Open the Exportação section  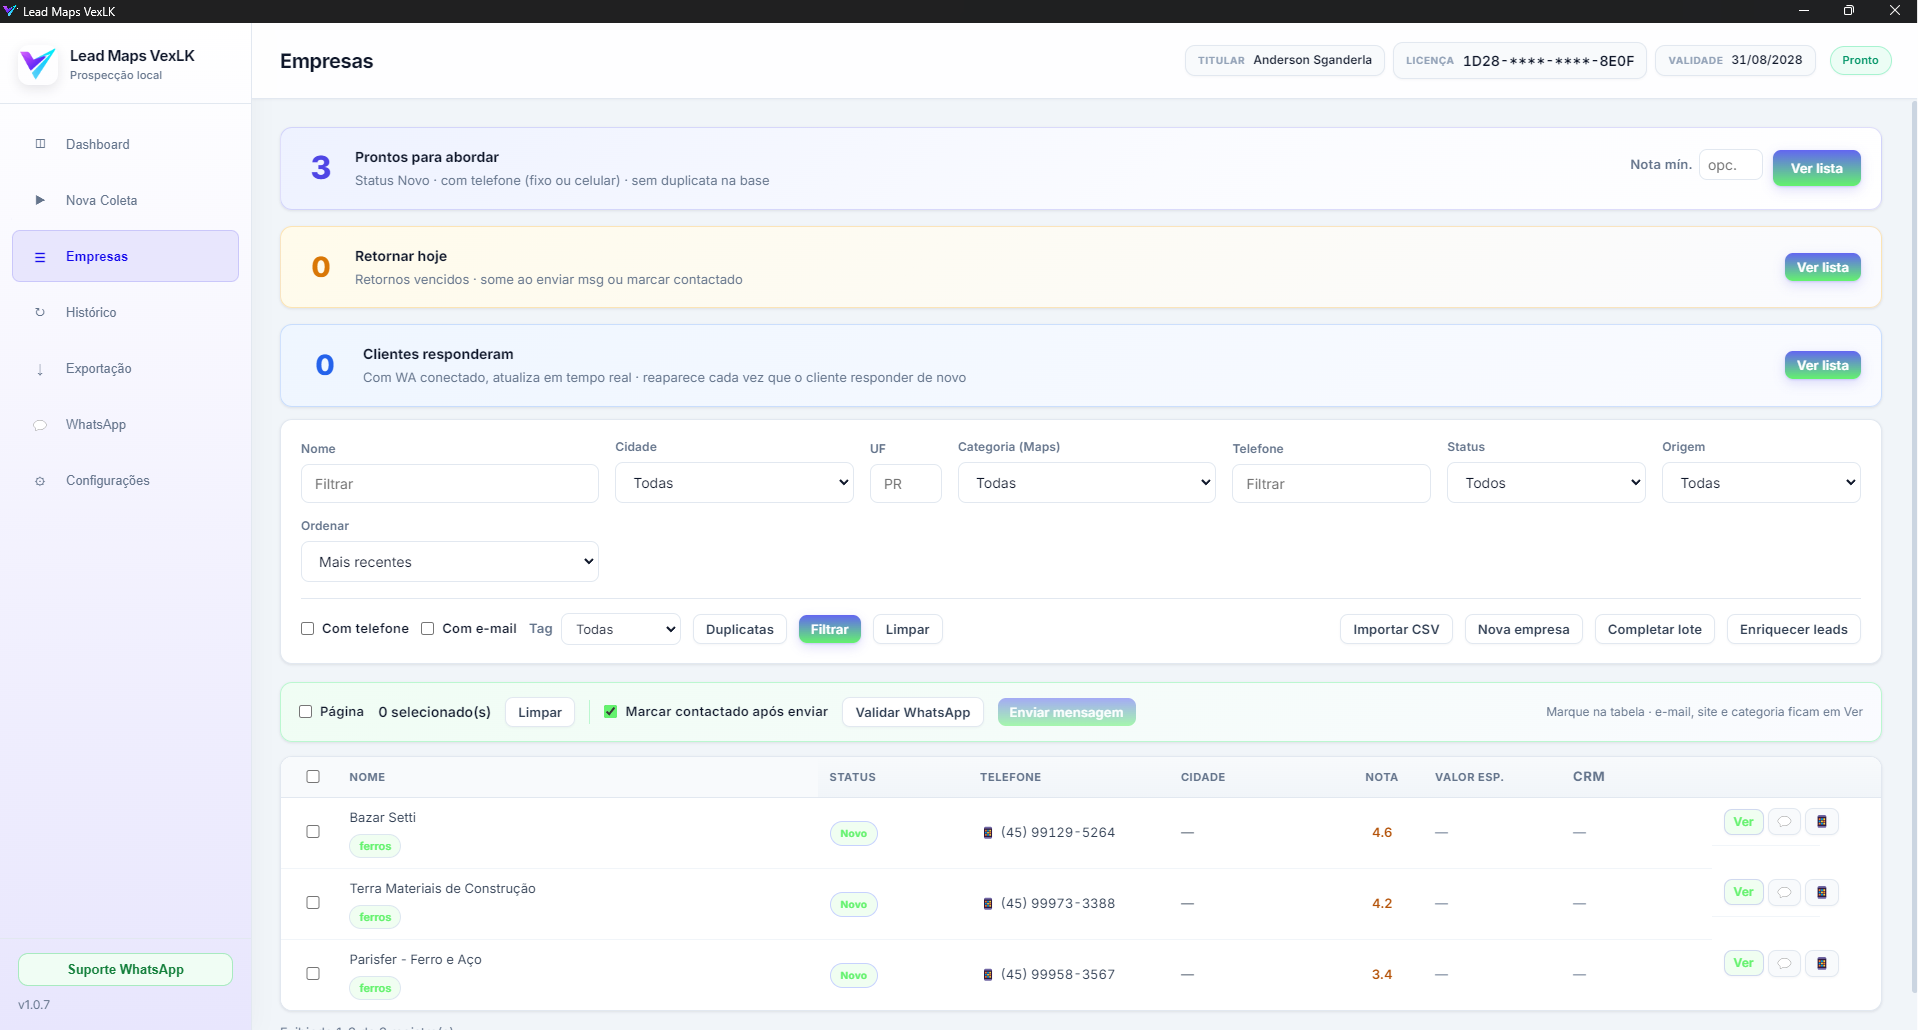click(x=125, y=368)
